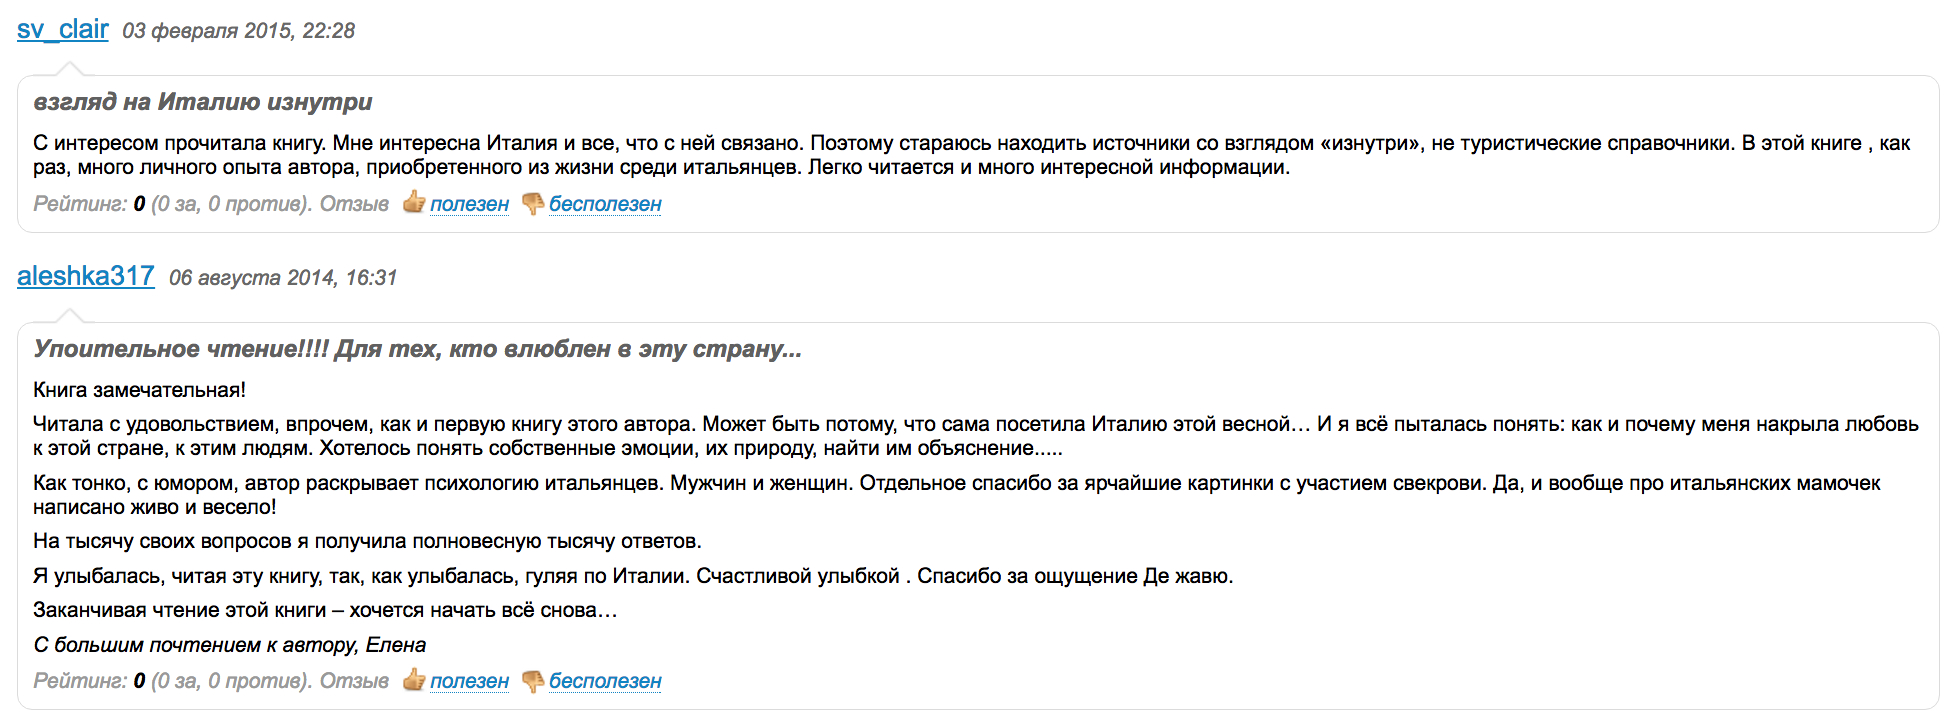Click the signature «С большим почтением к автору, Елена»
The height and width of the screenshot is (715, 1945).
point(230,645)
